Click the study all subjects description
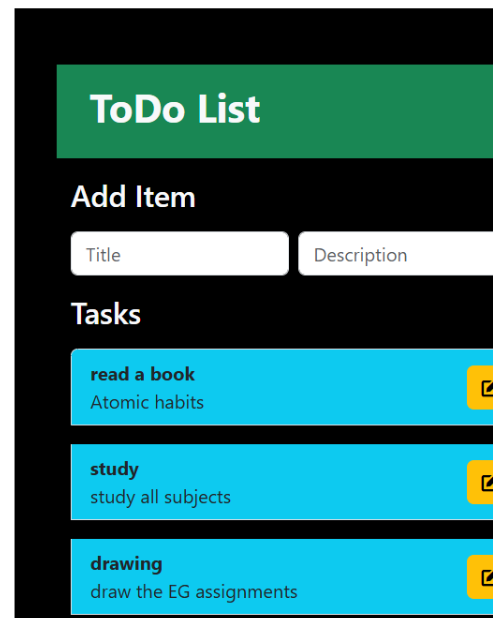 click(x=160, y=497)
